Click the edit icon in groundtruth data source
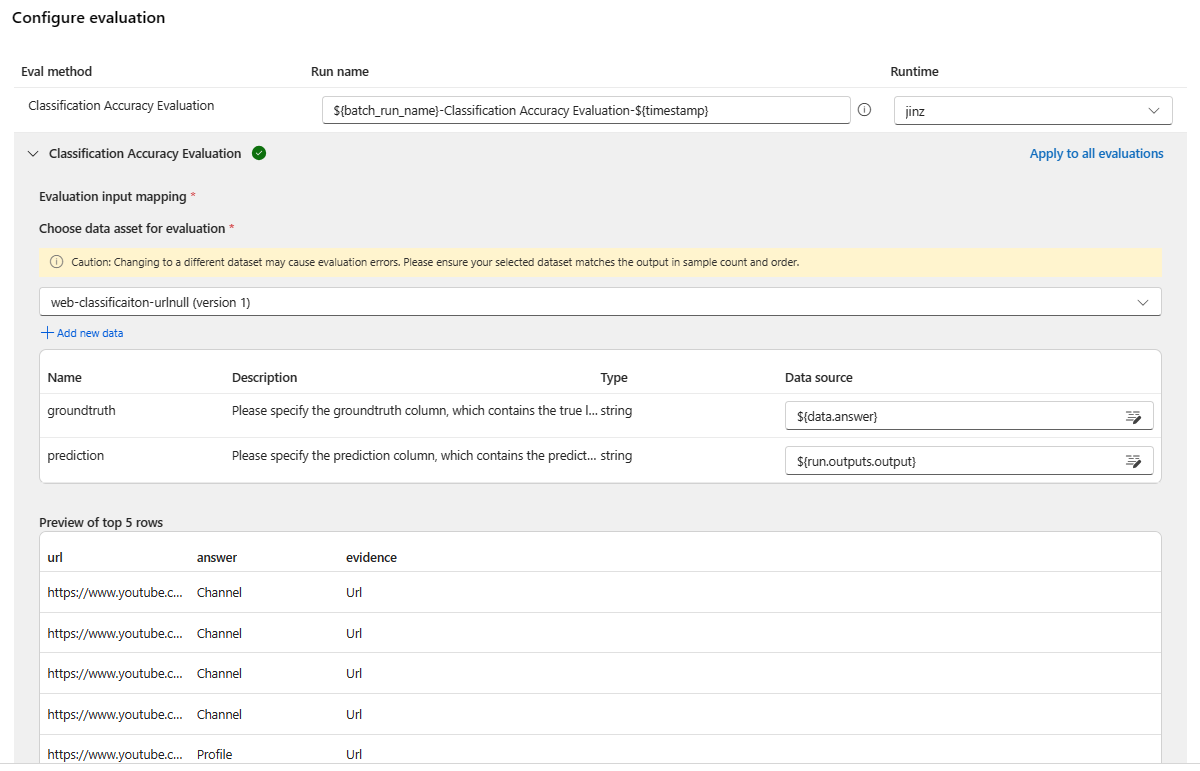The height and width of the screenshot is (771, 1200). tap(1133, 416)
